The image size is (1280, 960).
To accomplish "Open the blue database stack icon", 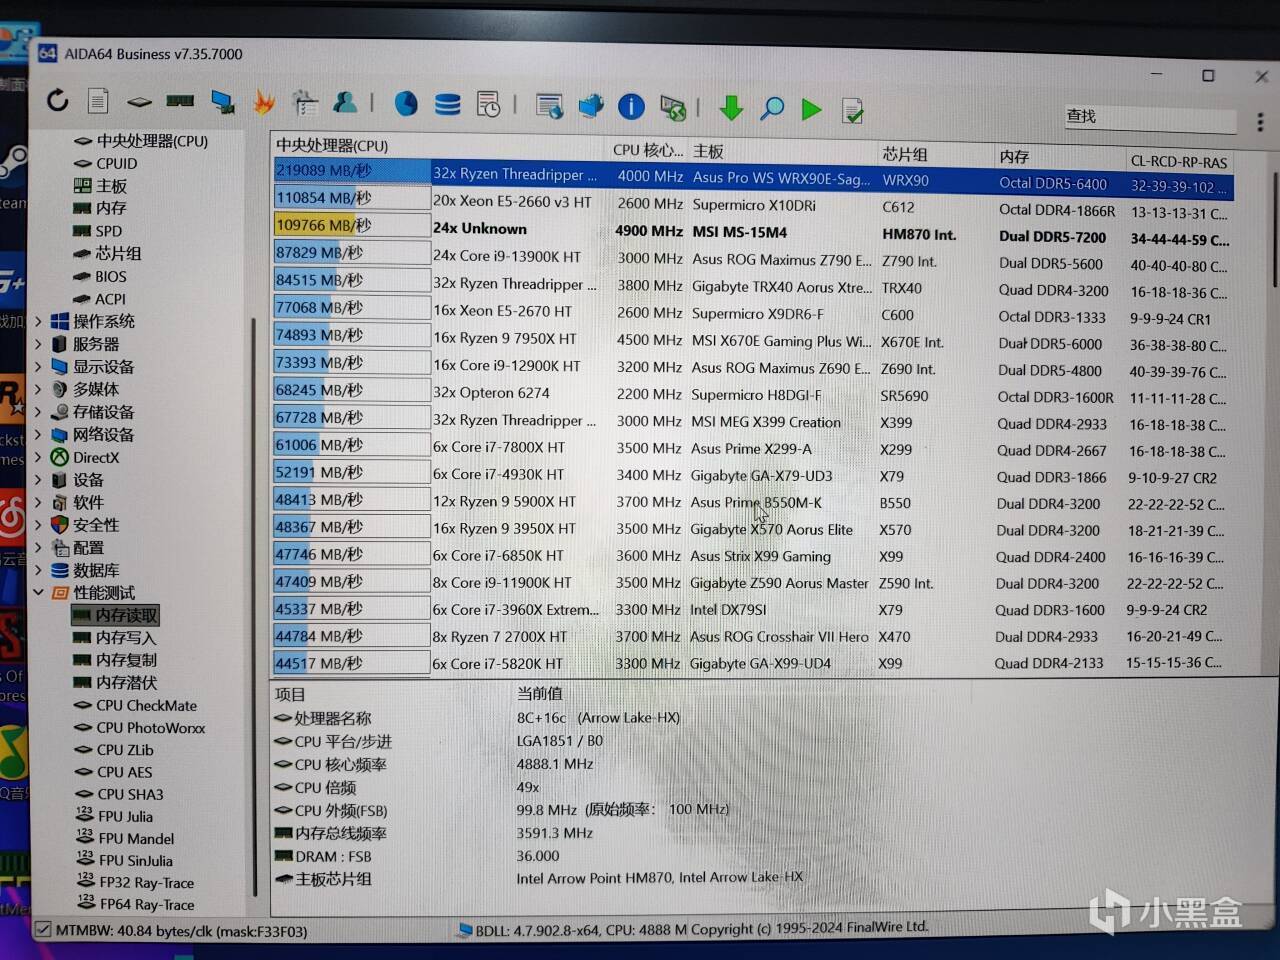I will click(x=447, y=103).
